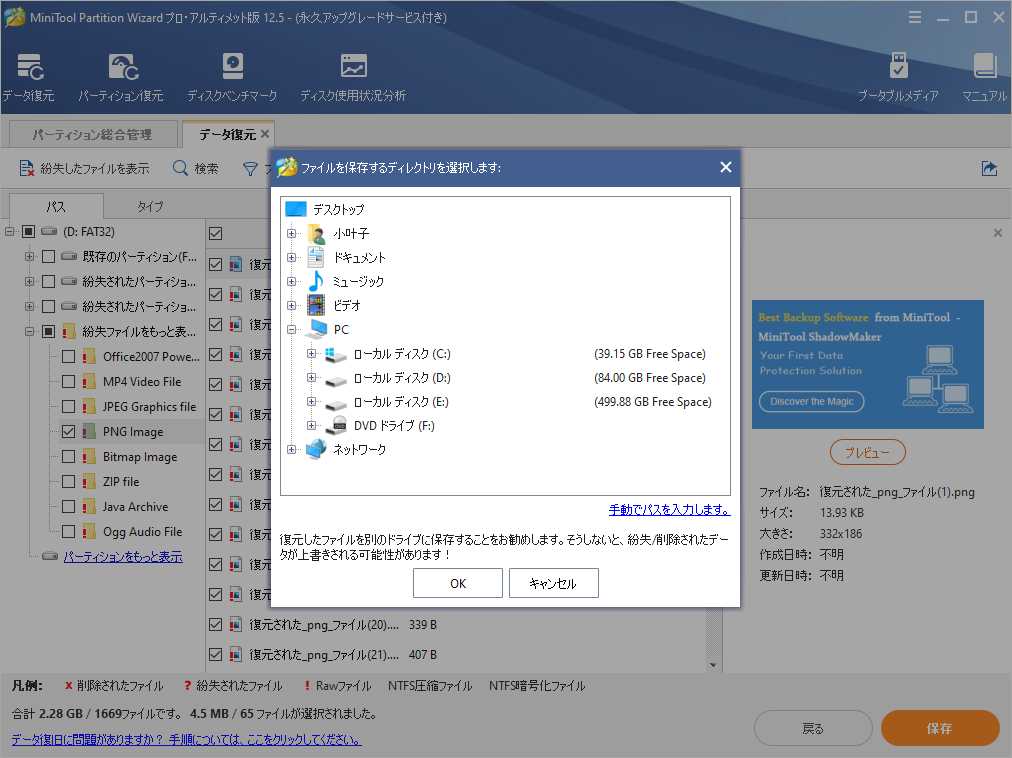
Task: Check the ZIP file checkbox
Action: (68, 482)
